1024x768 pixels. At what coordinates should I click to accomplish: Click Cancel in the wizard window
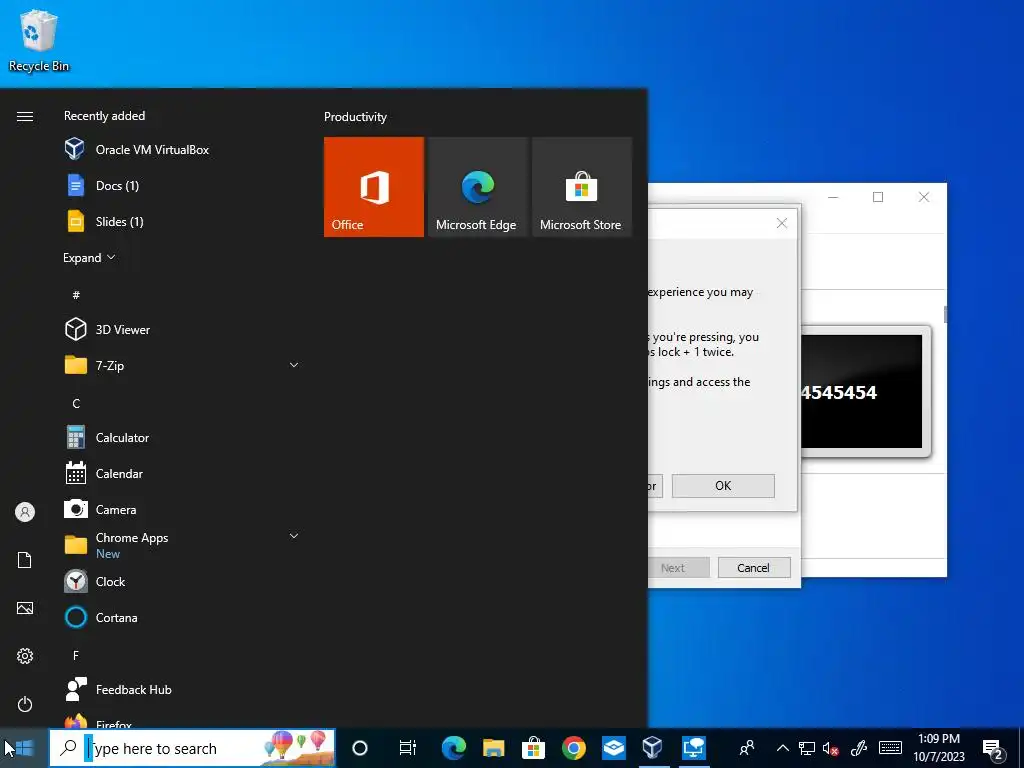754,568
